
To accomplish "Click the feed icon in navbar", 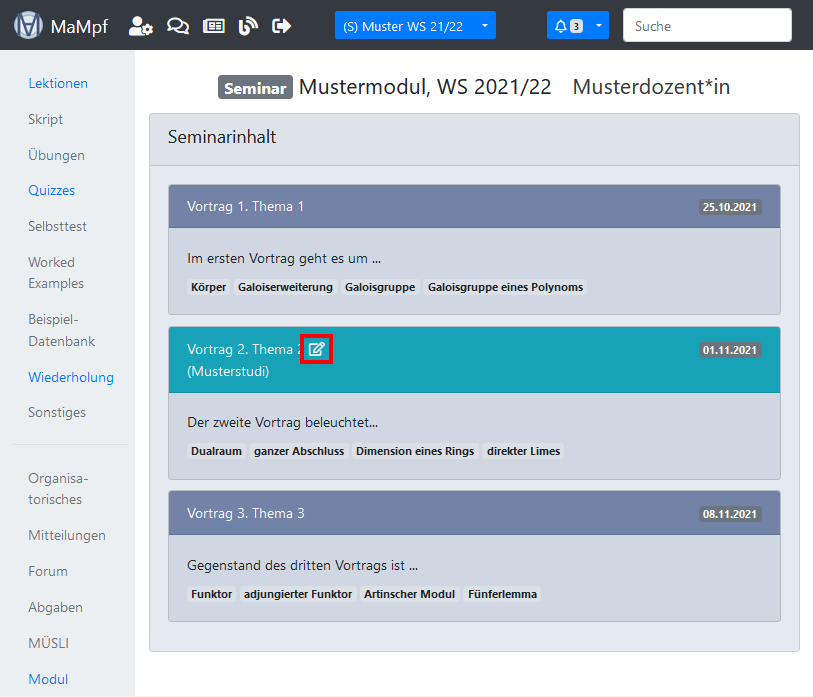I will (x=248, y=26).
